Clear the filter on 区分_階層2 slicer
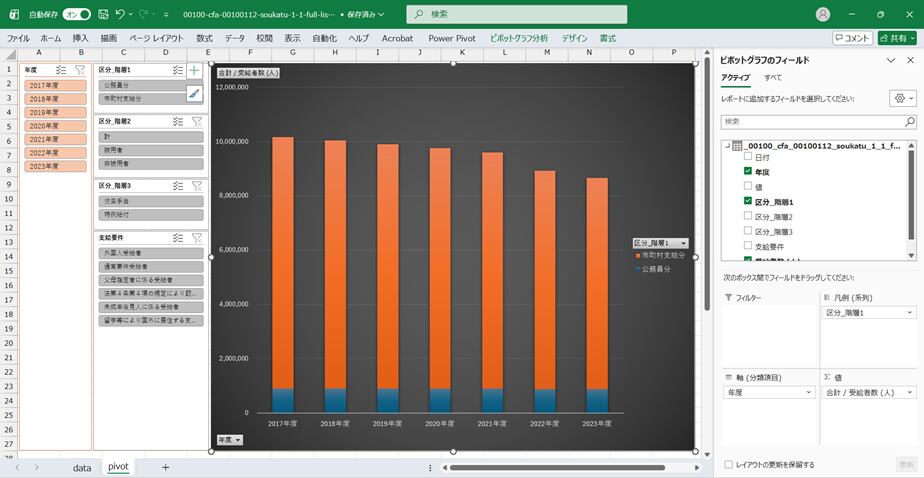The height and width of the screenshot is (478, 924). point(196,121)
